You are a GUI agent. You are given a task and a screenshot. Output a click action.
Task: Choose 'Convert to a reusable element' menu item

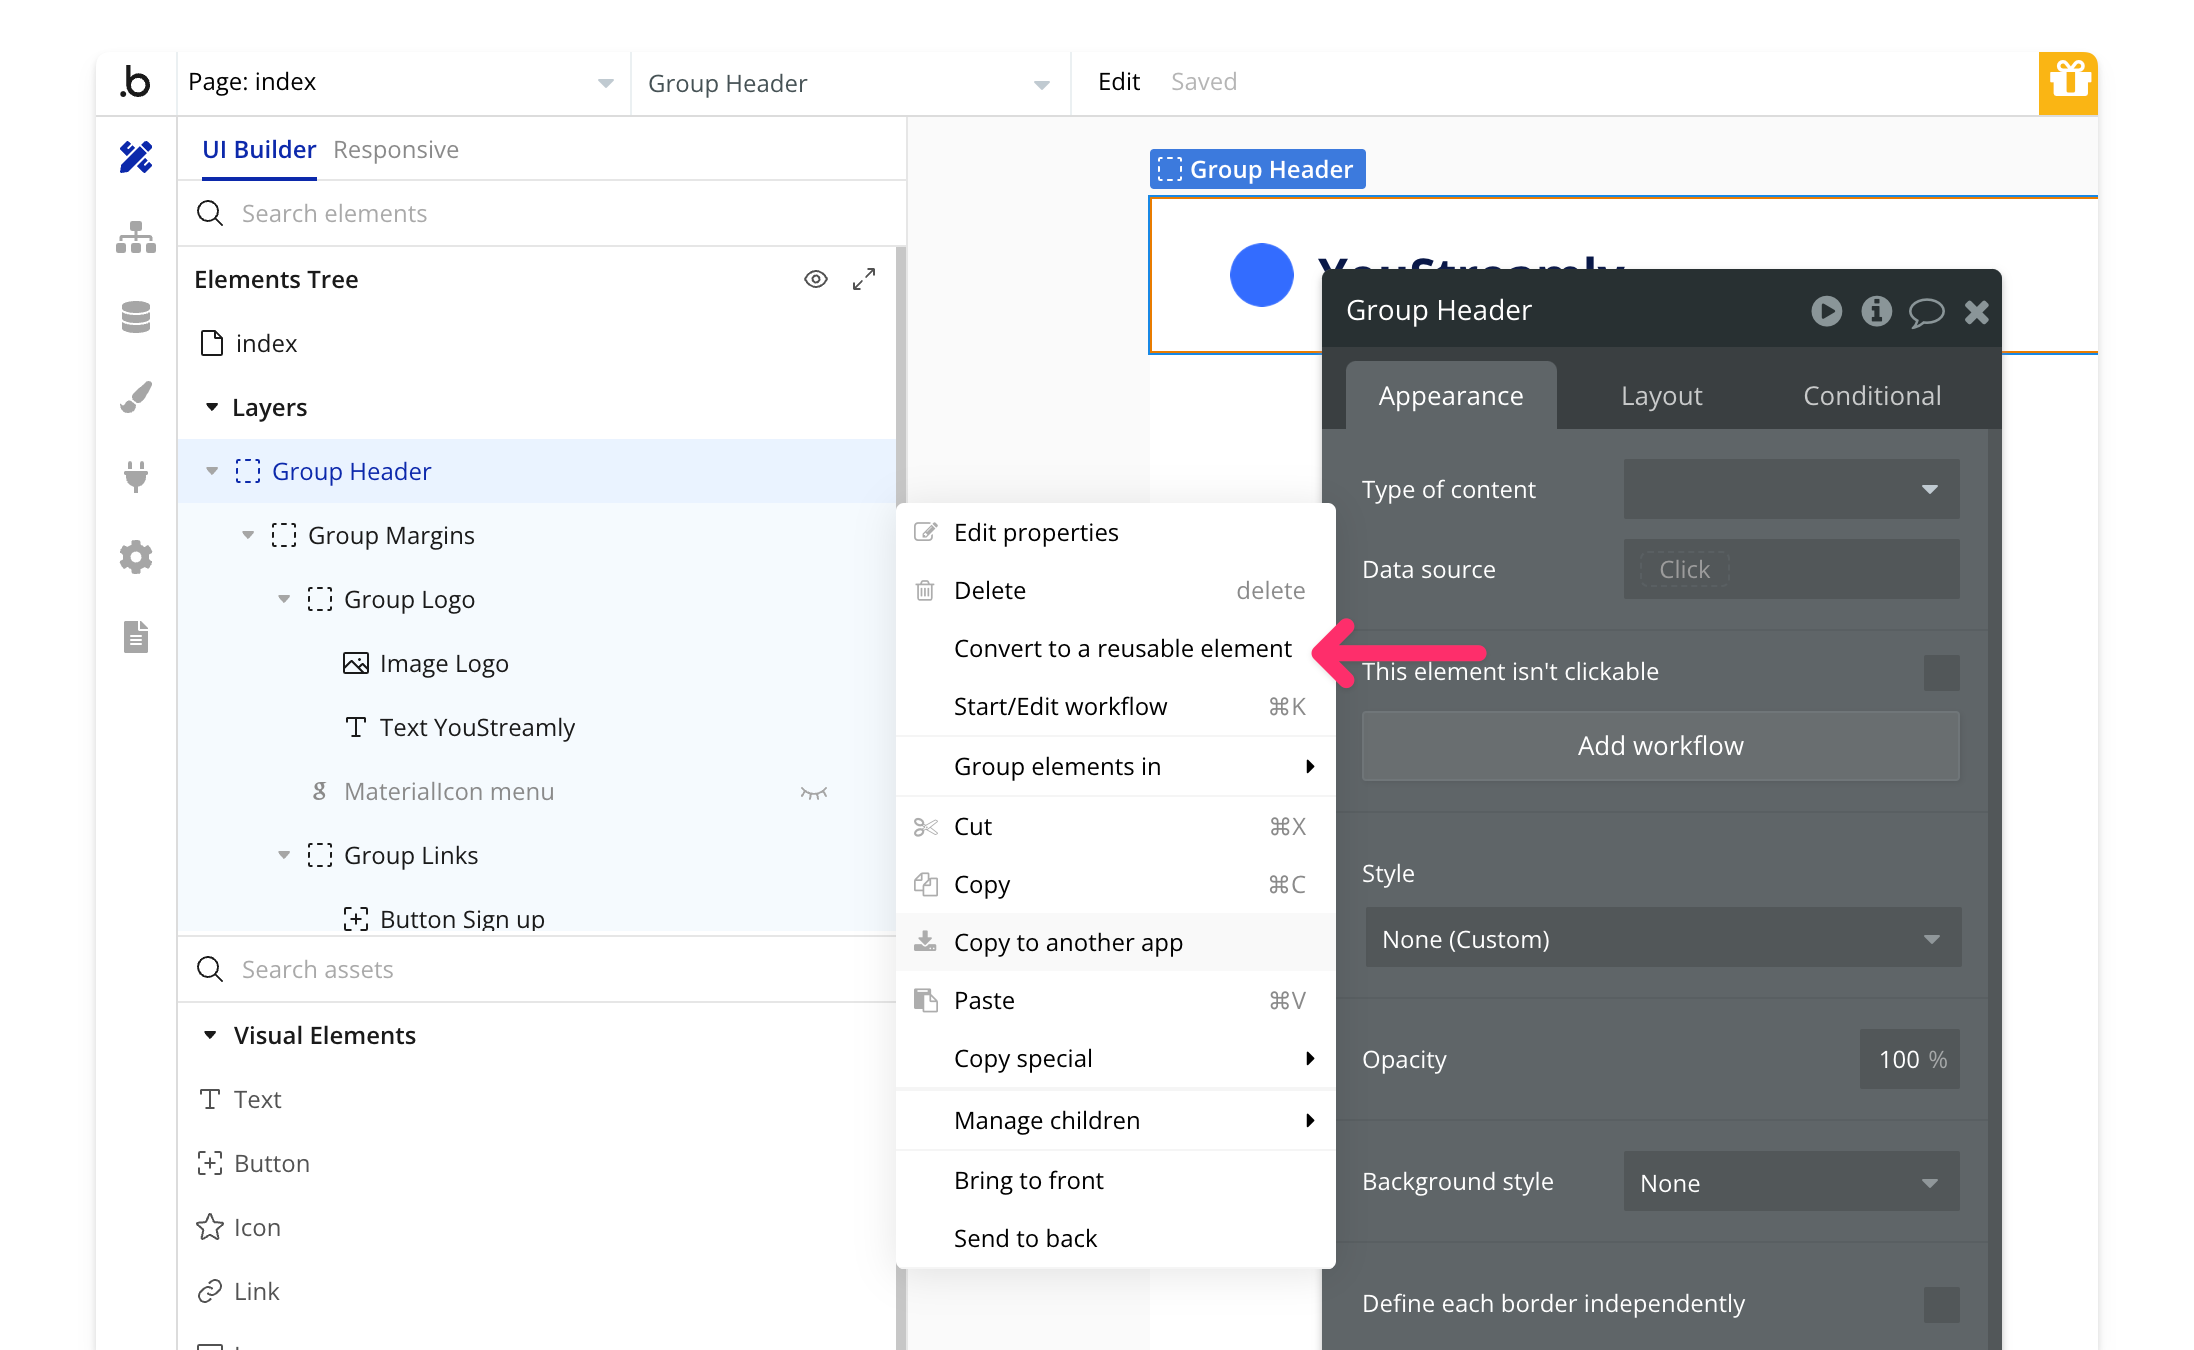(x=1122, y=648)
